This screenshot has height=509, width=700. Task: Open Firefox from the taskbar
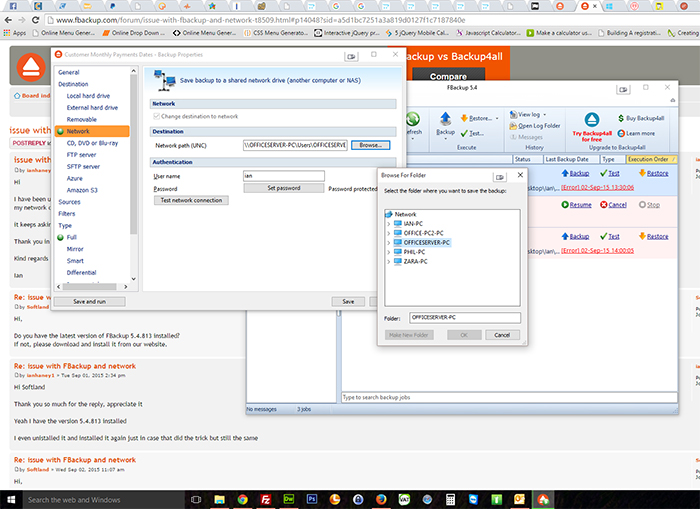point(381,499)
